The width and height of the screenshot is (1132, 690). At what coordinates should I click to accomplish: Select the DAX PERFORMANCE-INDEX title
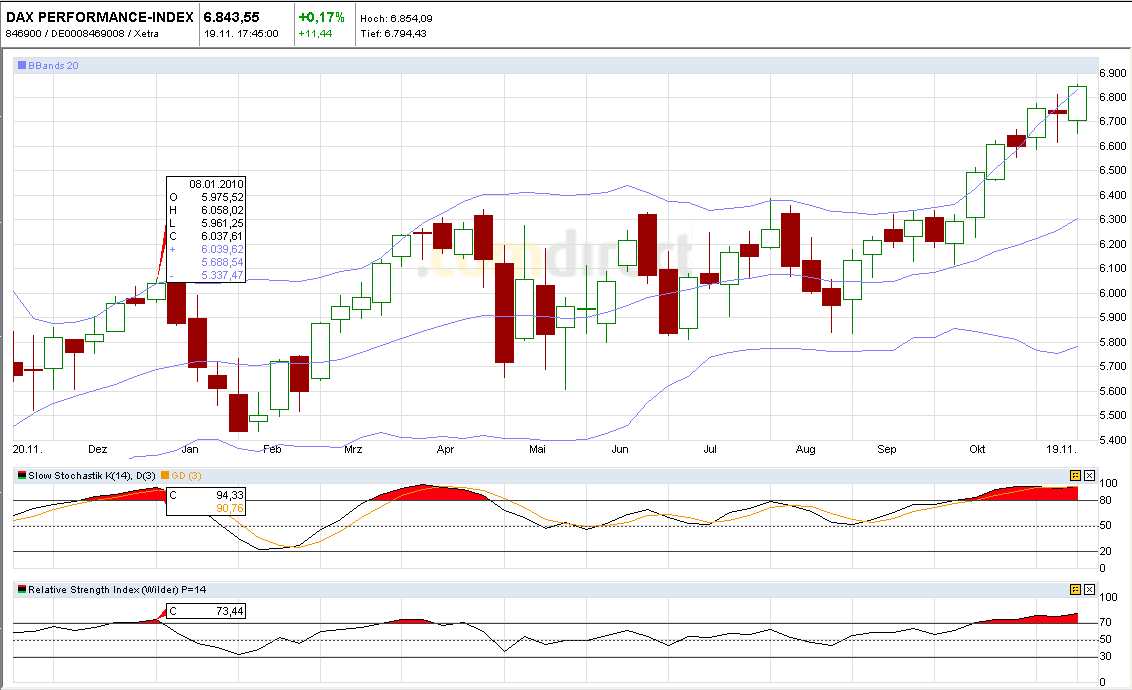point(100,15)
